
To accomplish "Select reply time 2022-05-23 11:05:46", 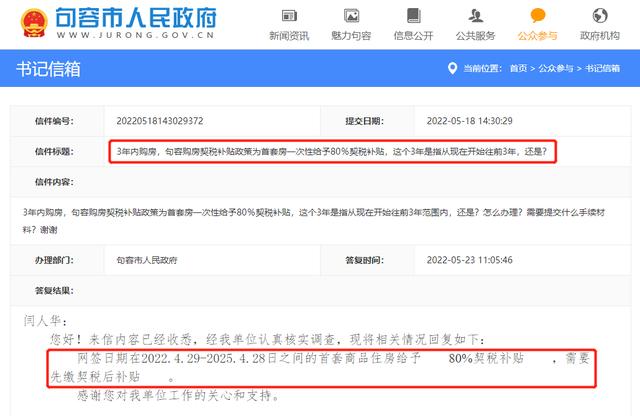I will tap(469, 260).
